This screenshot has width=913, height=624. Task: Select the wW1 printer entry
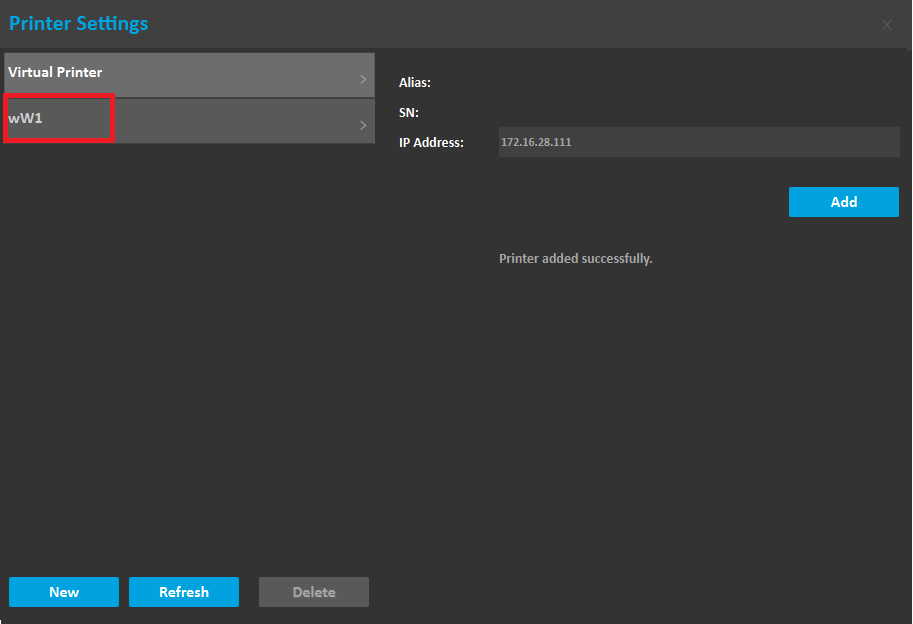click(58, 119)
